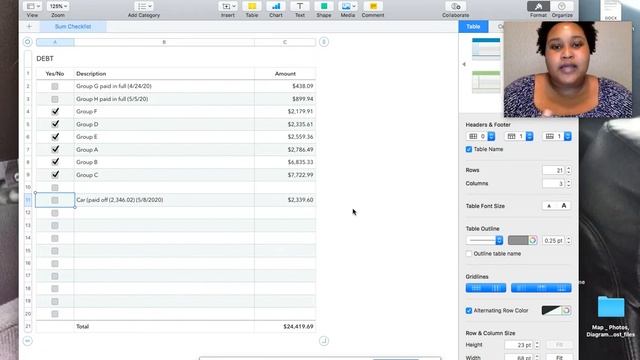This screenshot has width=640, height=360.
Task: Click the Fit button next to Width
Action: point(559,358)
